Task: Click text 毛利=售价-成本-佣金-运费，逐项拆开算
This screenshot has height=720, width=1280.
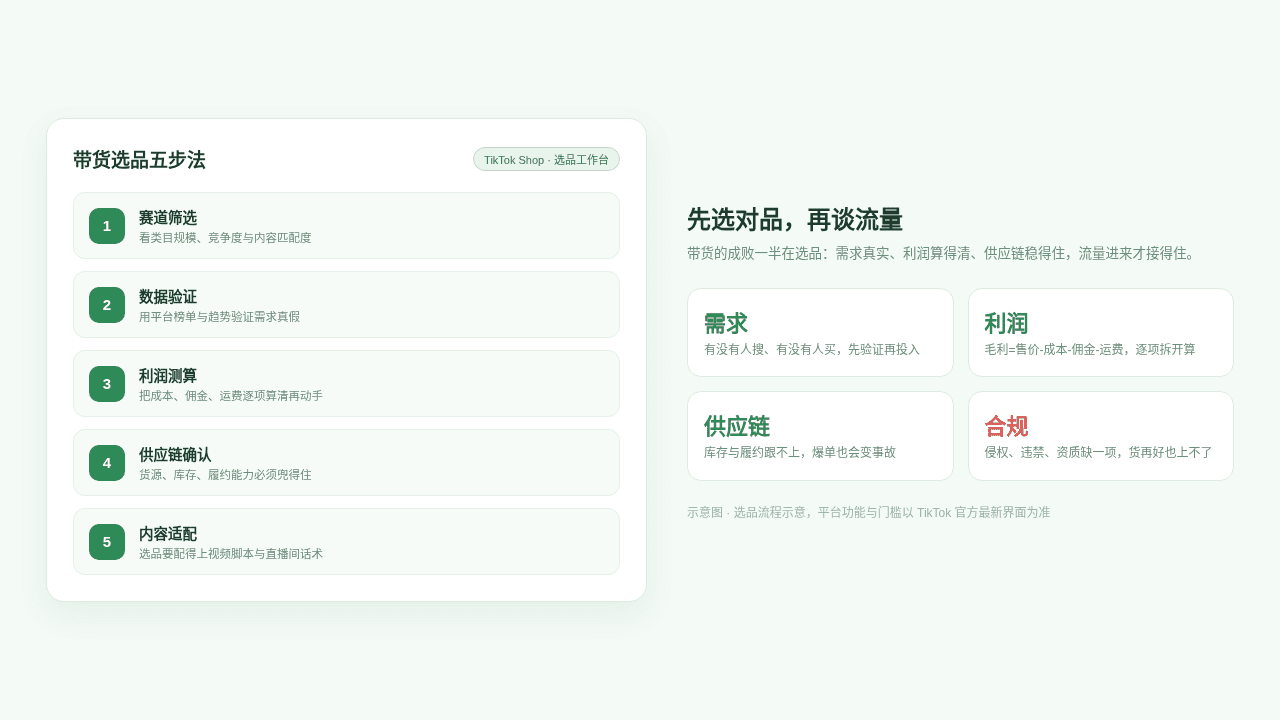Action: tap(1090, 349)
